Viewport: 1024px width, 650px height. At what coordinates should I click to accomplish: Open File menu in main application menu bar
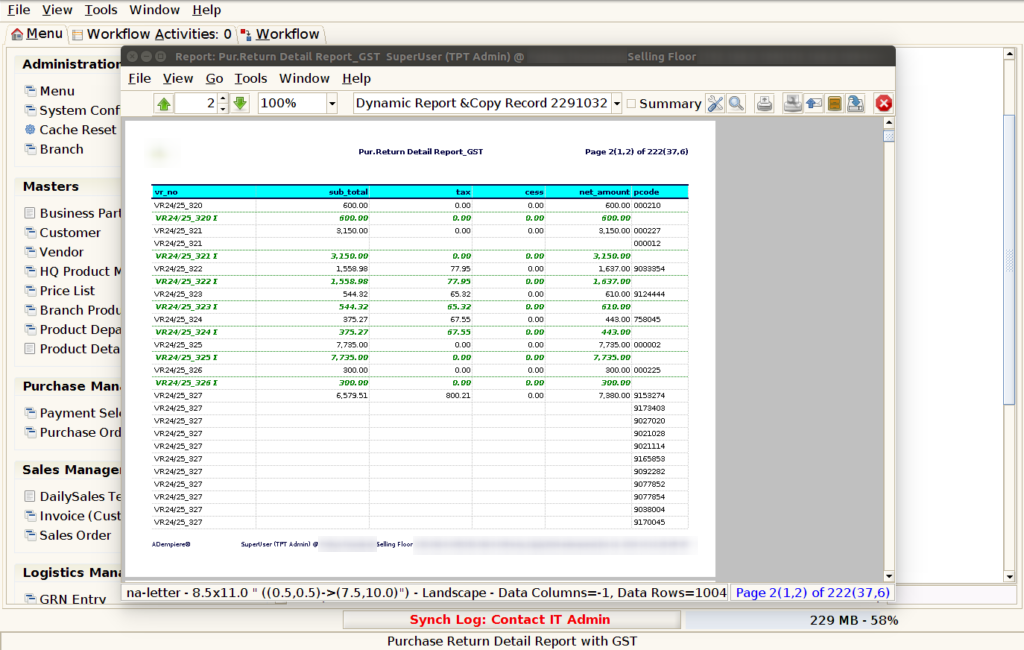19,10
